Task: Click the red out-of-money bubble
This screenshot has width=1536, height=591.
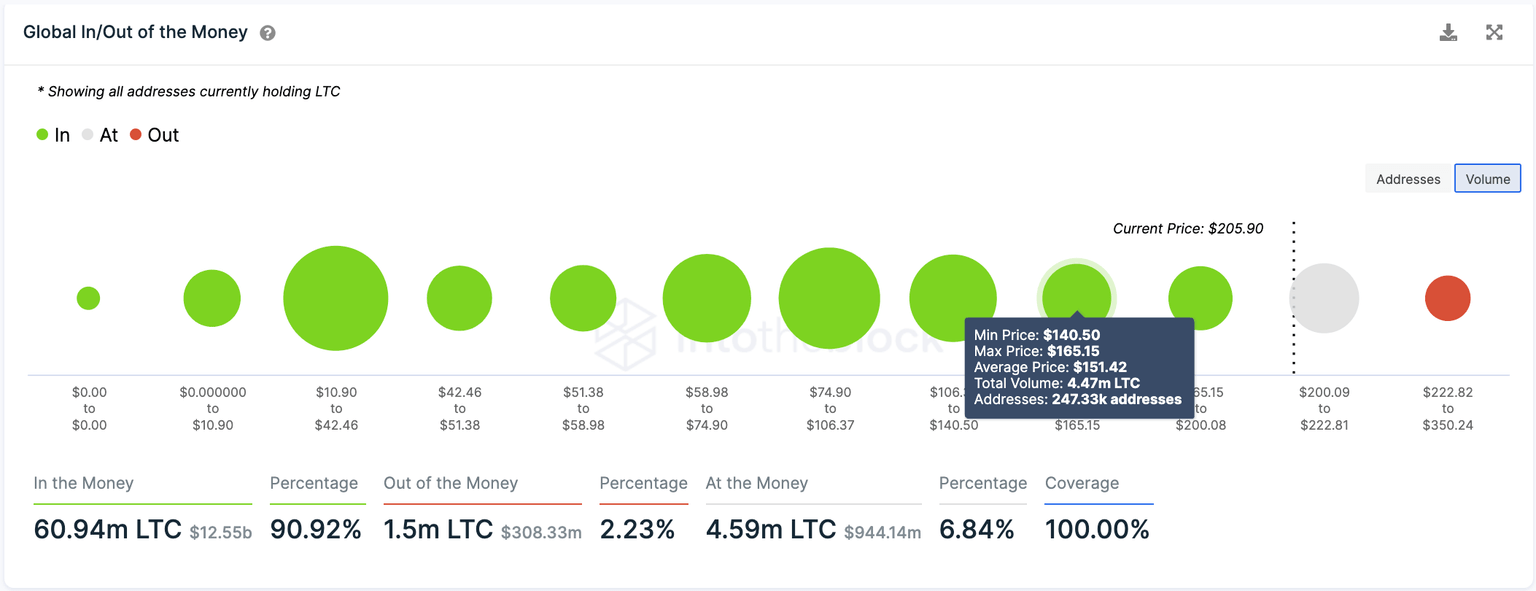Action: [1447, 297]
